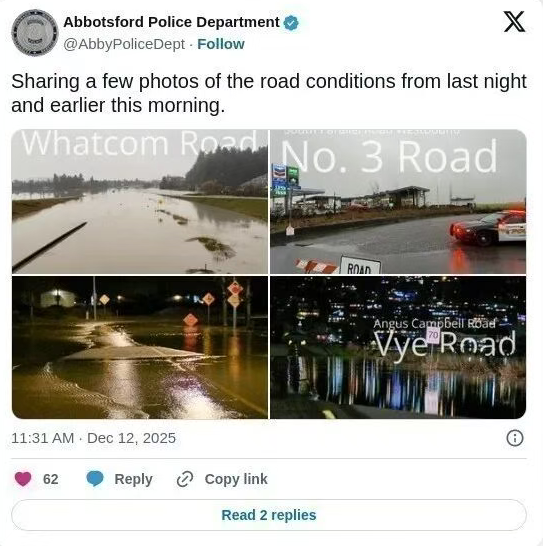Follow the AbbyPoliceDept account

click(x=221, y=44)
